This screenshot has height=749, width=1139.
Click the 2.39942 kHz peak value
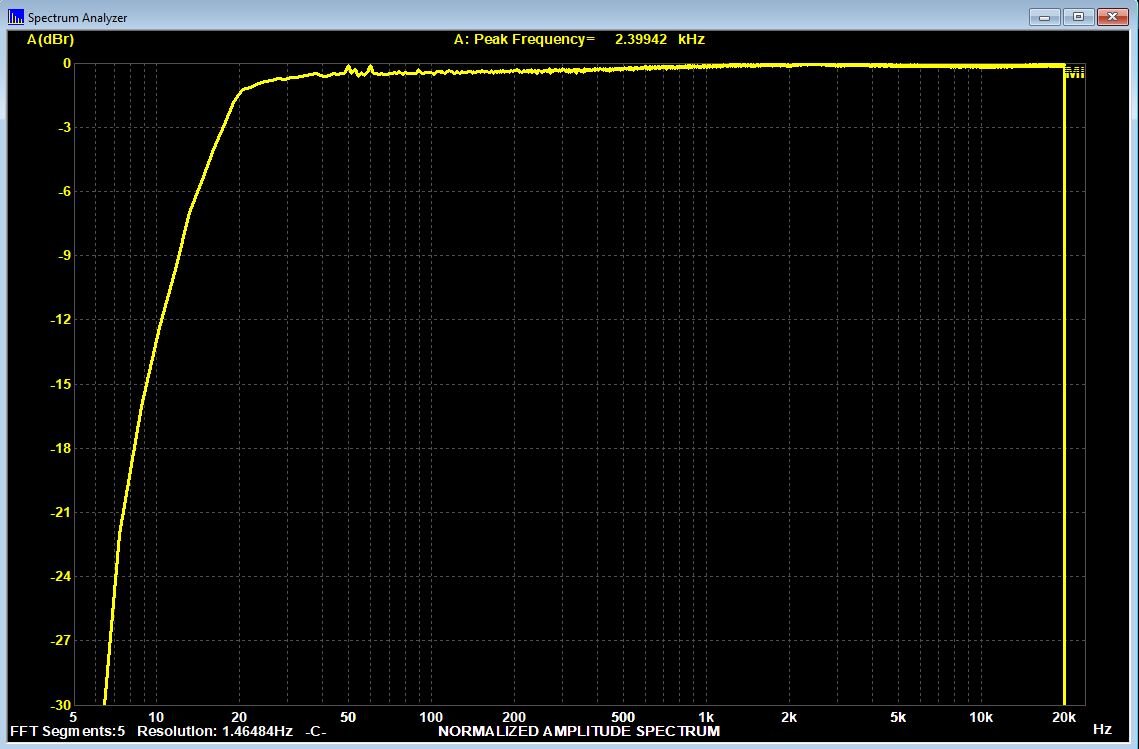660,40
